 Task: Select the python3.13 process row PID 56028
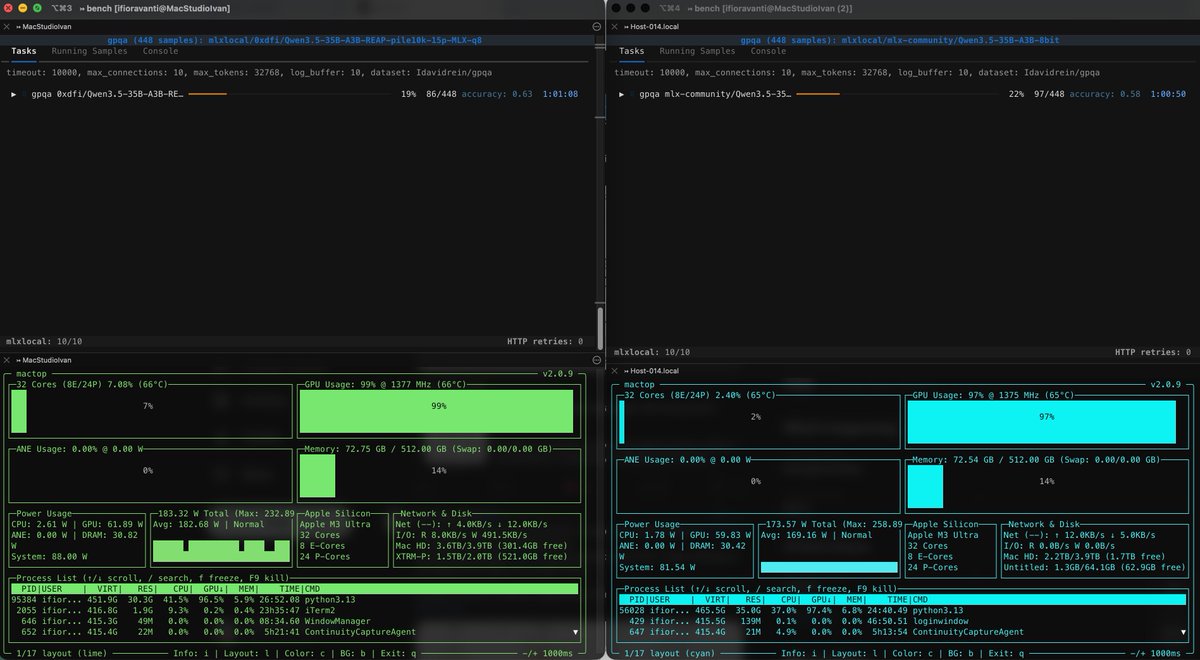pos(903,610)
